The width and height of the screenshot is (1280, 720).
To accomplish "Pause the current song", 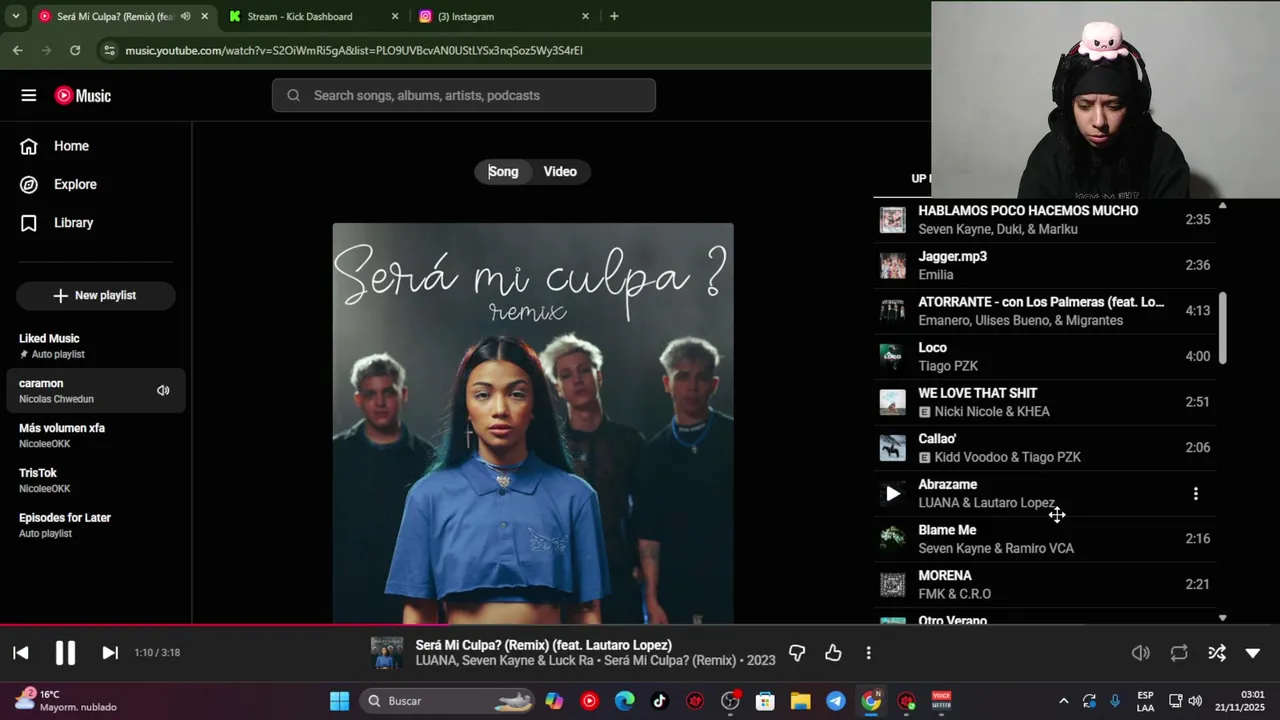I will [65, 653].
